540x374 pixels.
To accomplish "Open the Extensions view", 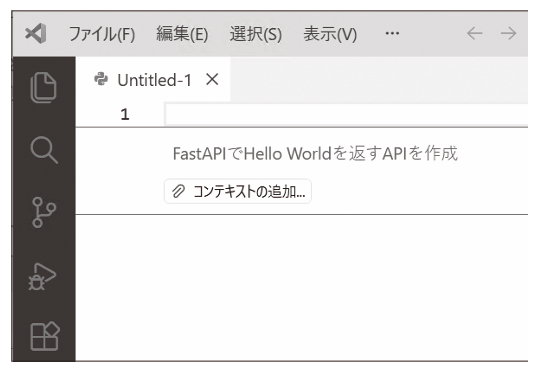I will (45, 336).
